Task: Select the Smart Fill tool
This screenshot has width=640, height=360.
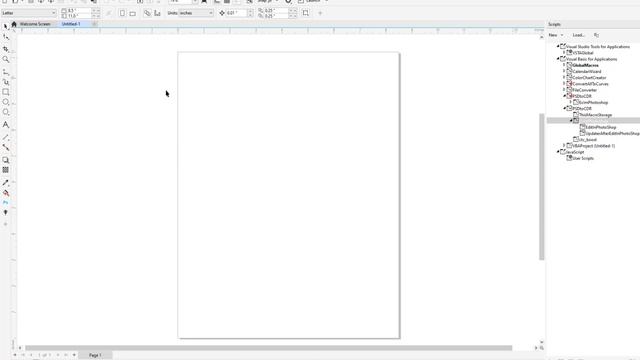Action: click(6, 203)
